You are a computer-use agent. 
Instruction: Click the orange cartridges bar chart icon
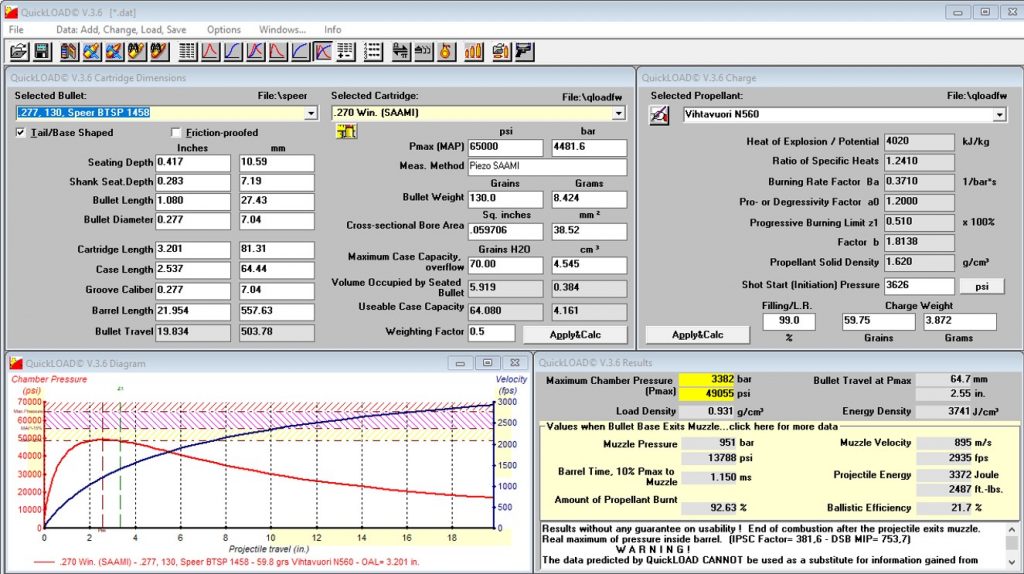coord(473,52)
